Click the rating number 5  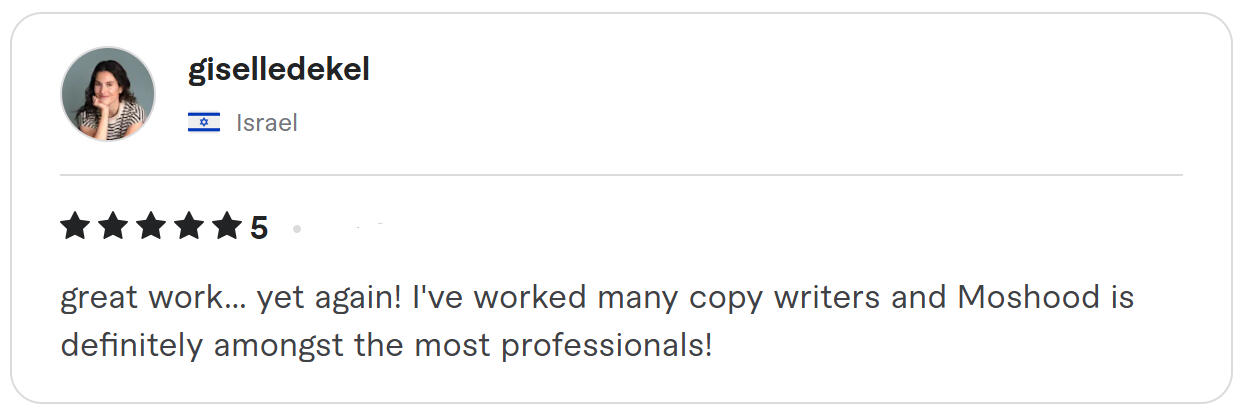(259, 229)
